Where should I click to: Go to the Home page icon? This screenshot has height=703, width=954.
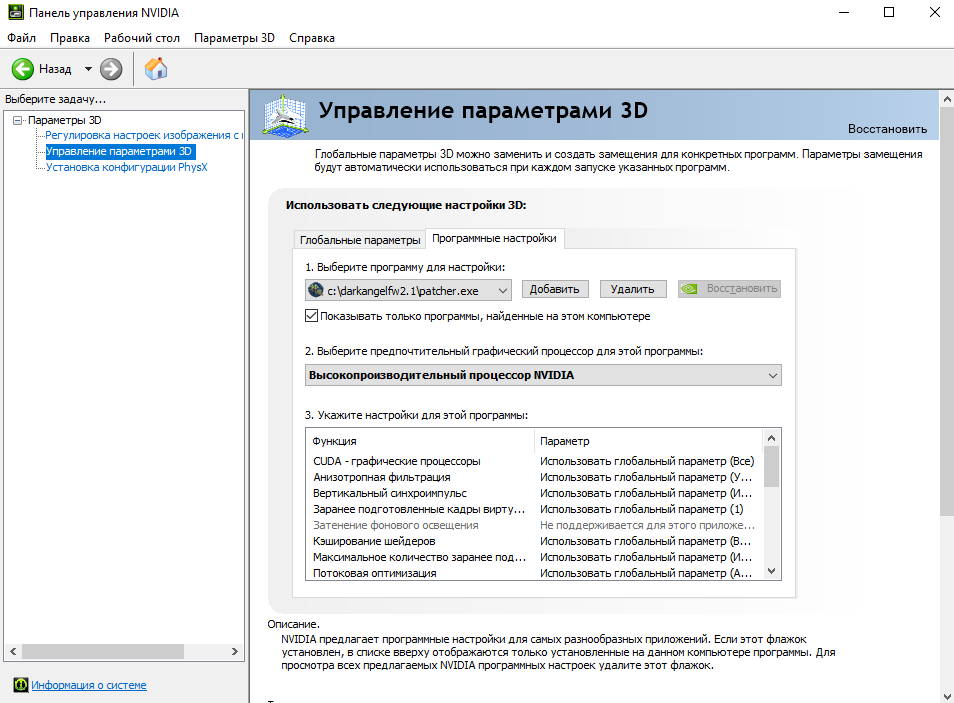[x=156, y=69]
